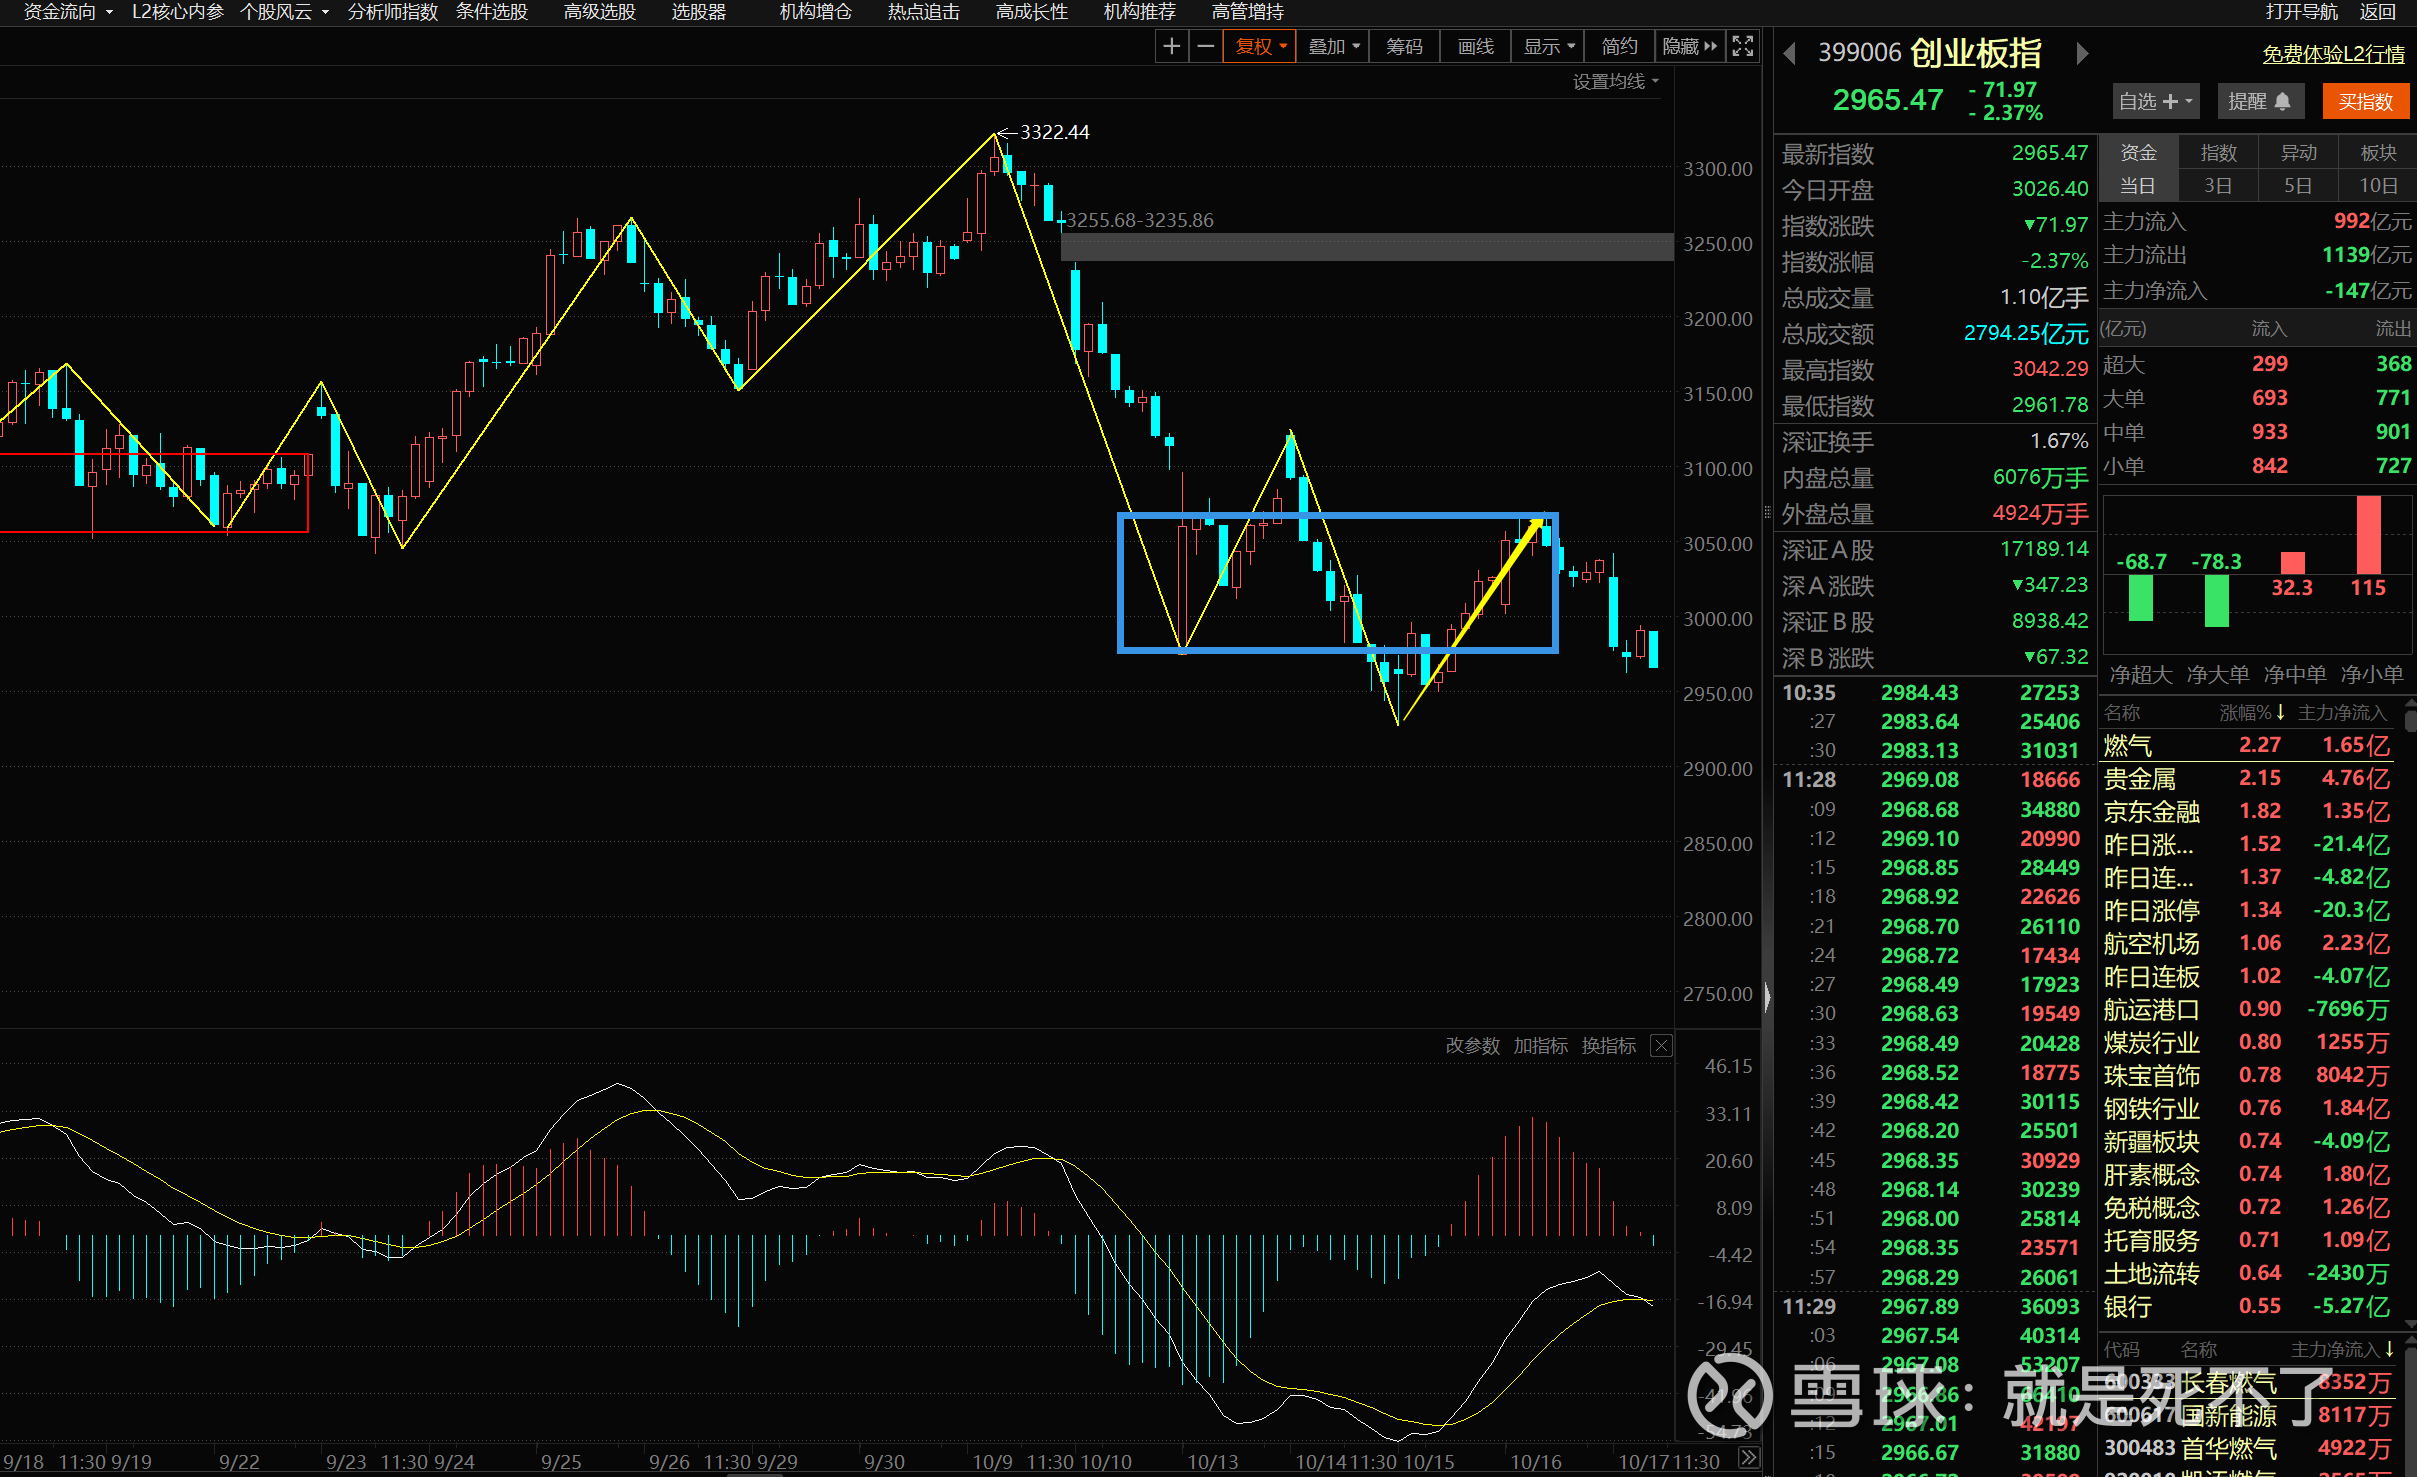Click the 提醒 bell alert button
This screenshot has height=1477, width=2417.
pyautogui.click(x=2259, y=101)
